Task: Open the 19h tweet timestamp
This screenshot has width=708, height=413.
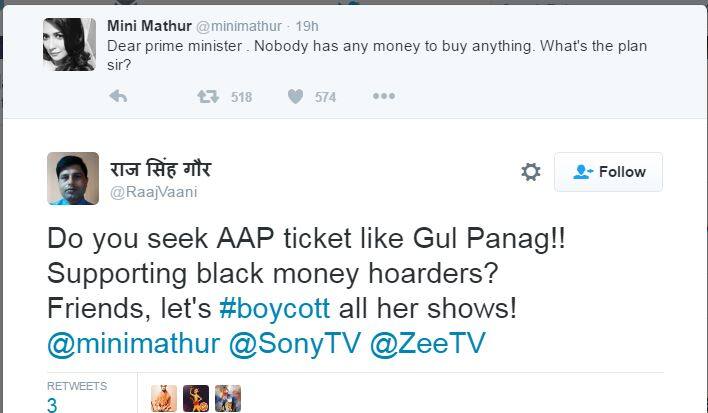Action: pos(306,24)
